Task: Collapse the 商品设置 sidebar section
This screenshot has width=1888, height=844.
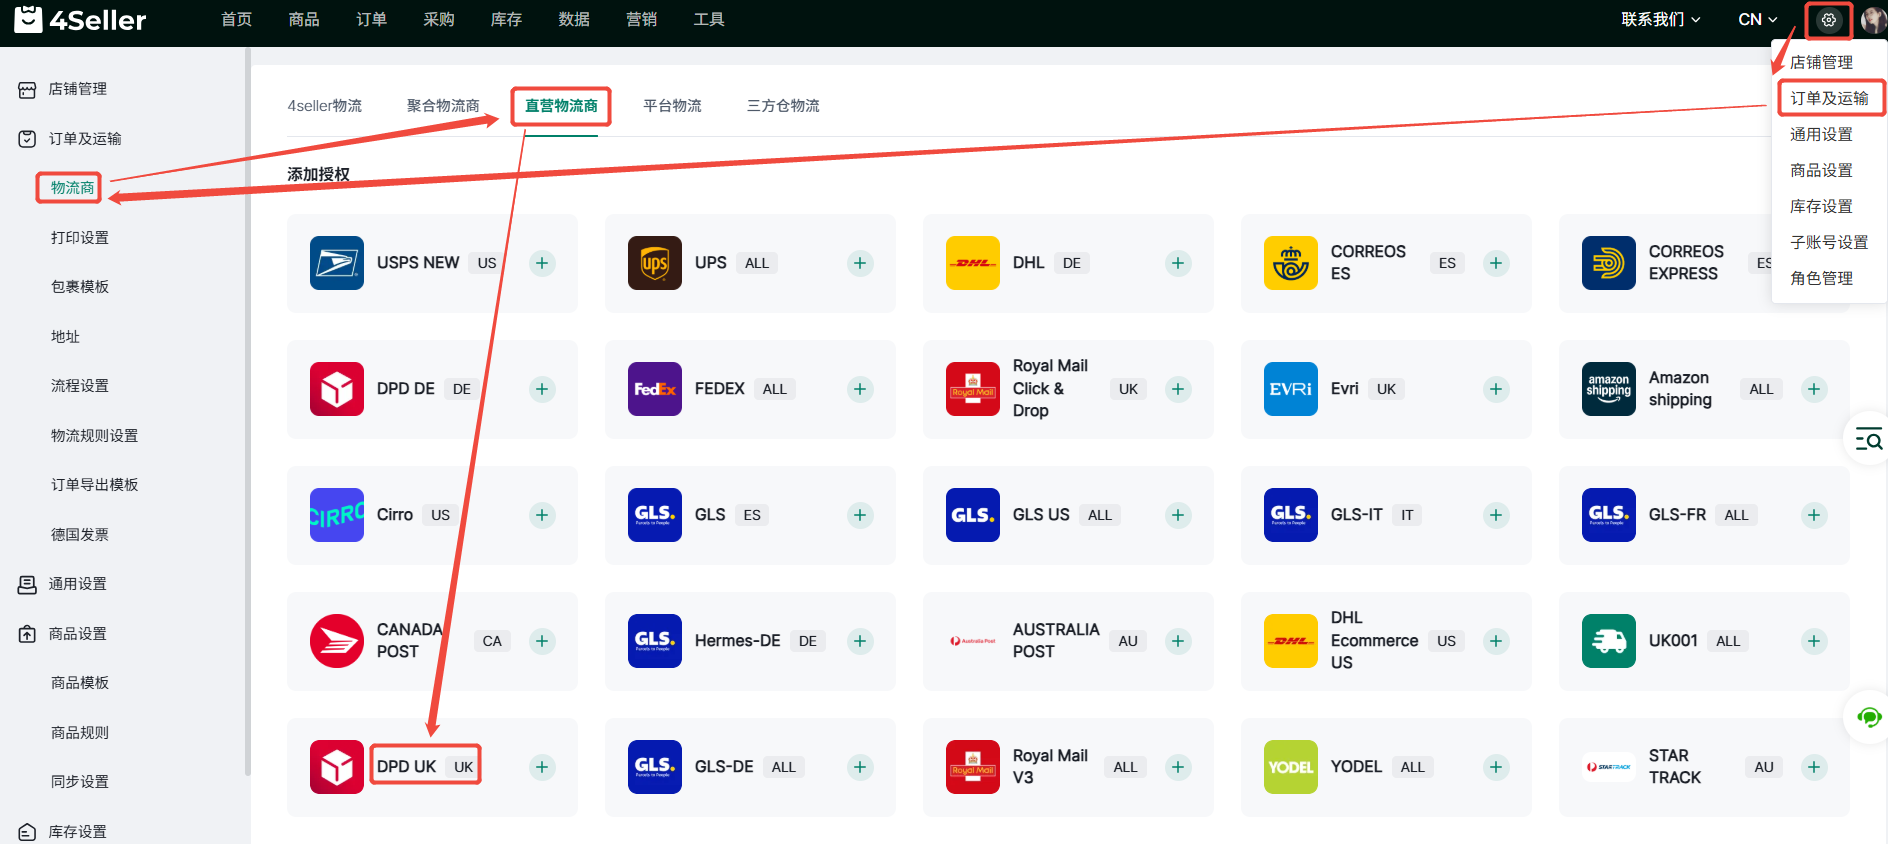Action: coord(78,634)
